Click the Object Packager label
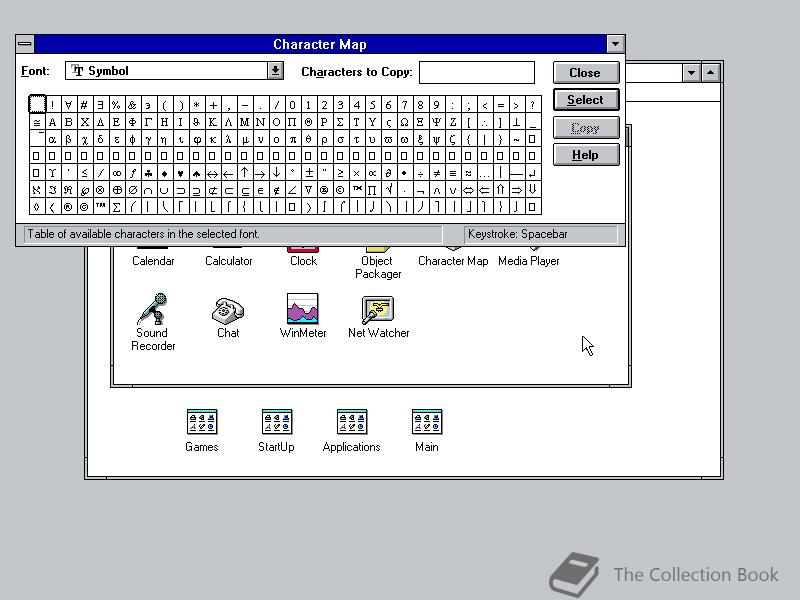800x600 pixels. click(x=378, y=267)
